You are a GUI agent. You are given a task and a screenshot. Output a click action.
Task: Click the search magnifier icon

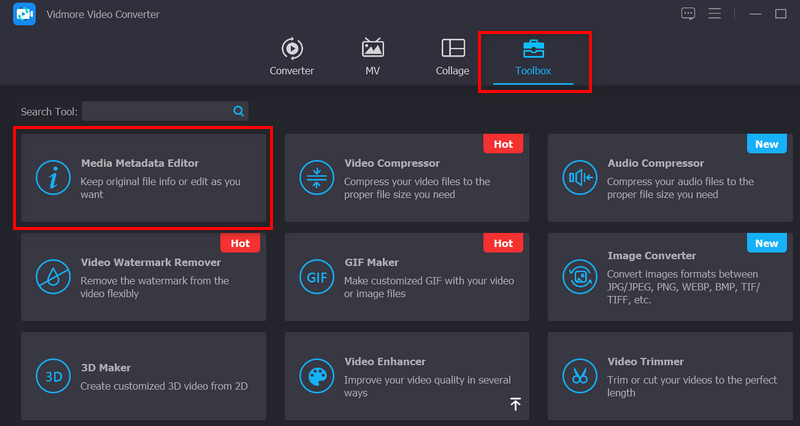pos(239,111)
